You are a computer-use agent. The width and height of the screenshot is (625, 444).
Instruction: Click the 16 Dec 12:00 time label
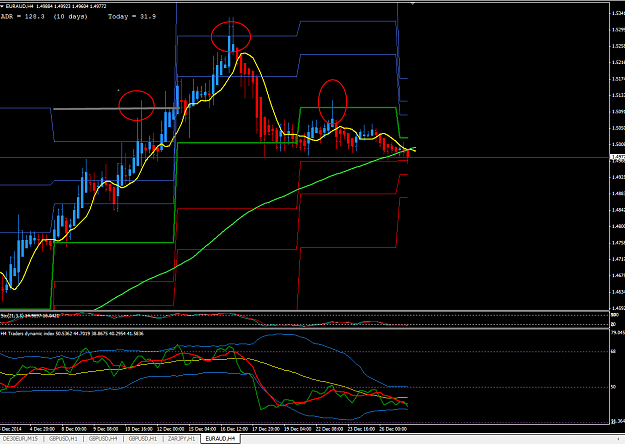click(234, 429)
